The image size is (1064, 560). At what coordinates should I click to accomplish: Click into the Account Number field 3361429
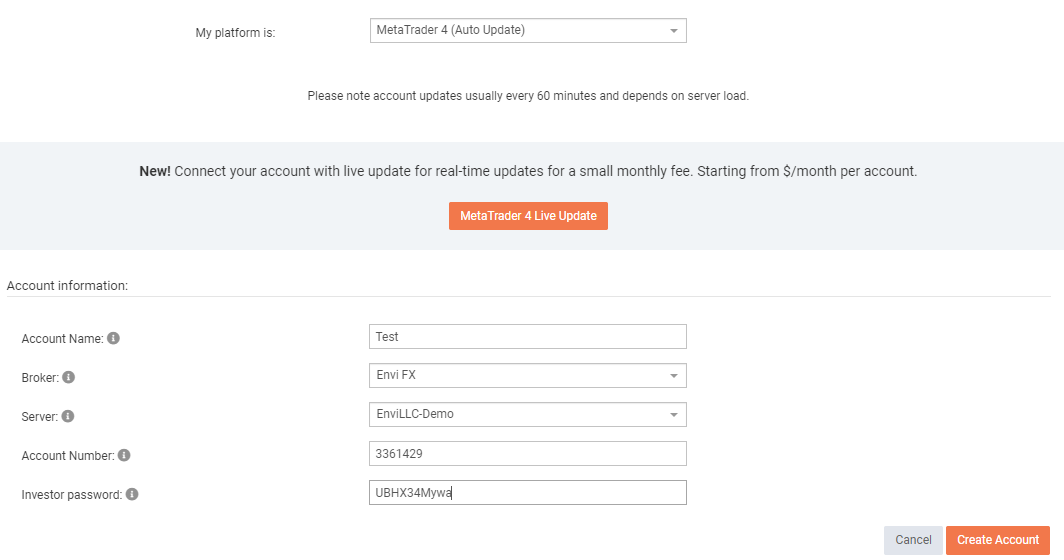(x=528, y=453)
